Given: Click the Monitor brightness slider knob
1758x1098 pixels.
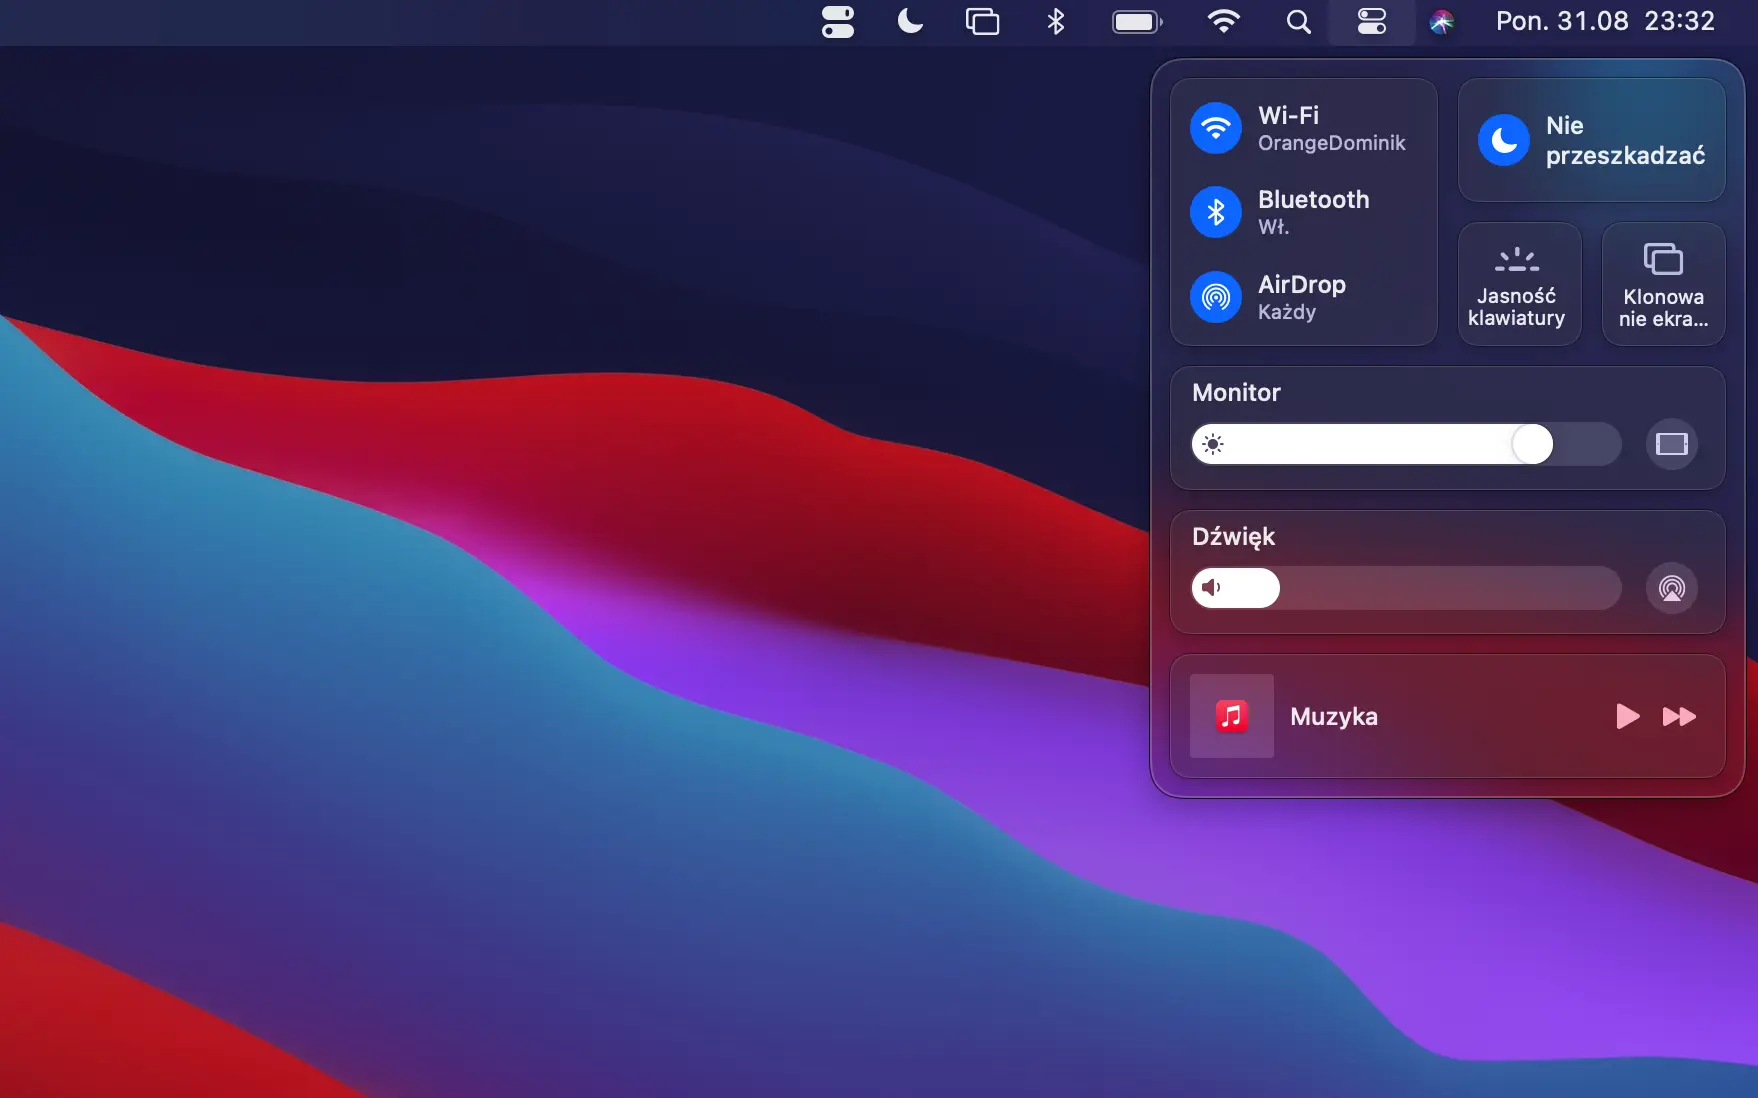Looking at the screenshot, I should (x=1532, y=444).
